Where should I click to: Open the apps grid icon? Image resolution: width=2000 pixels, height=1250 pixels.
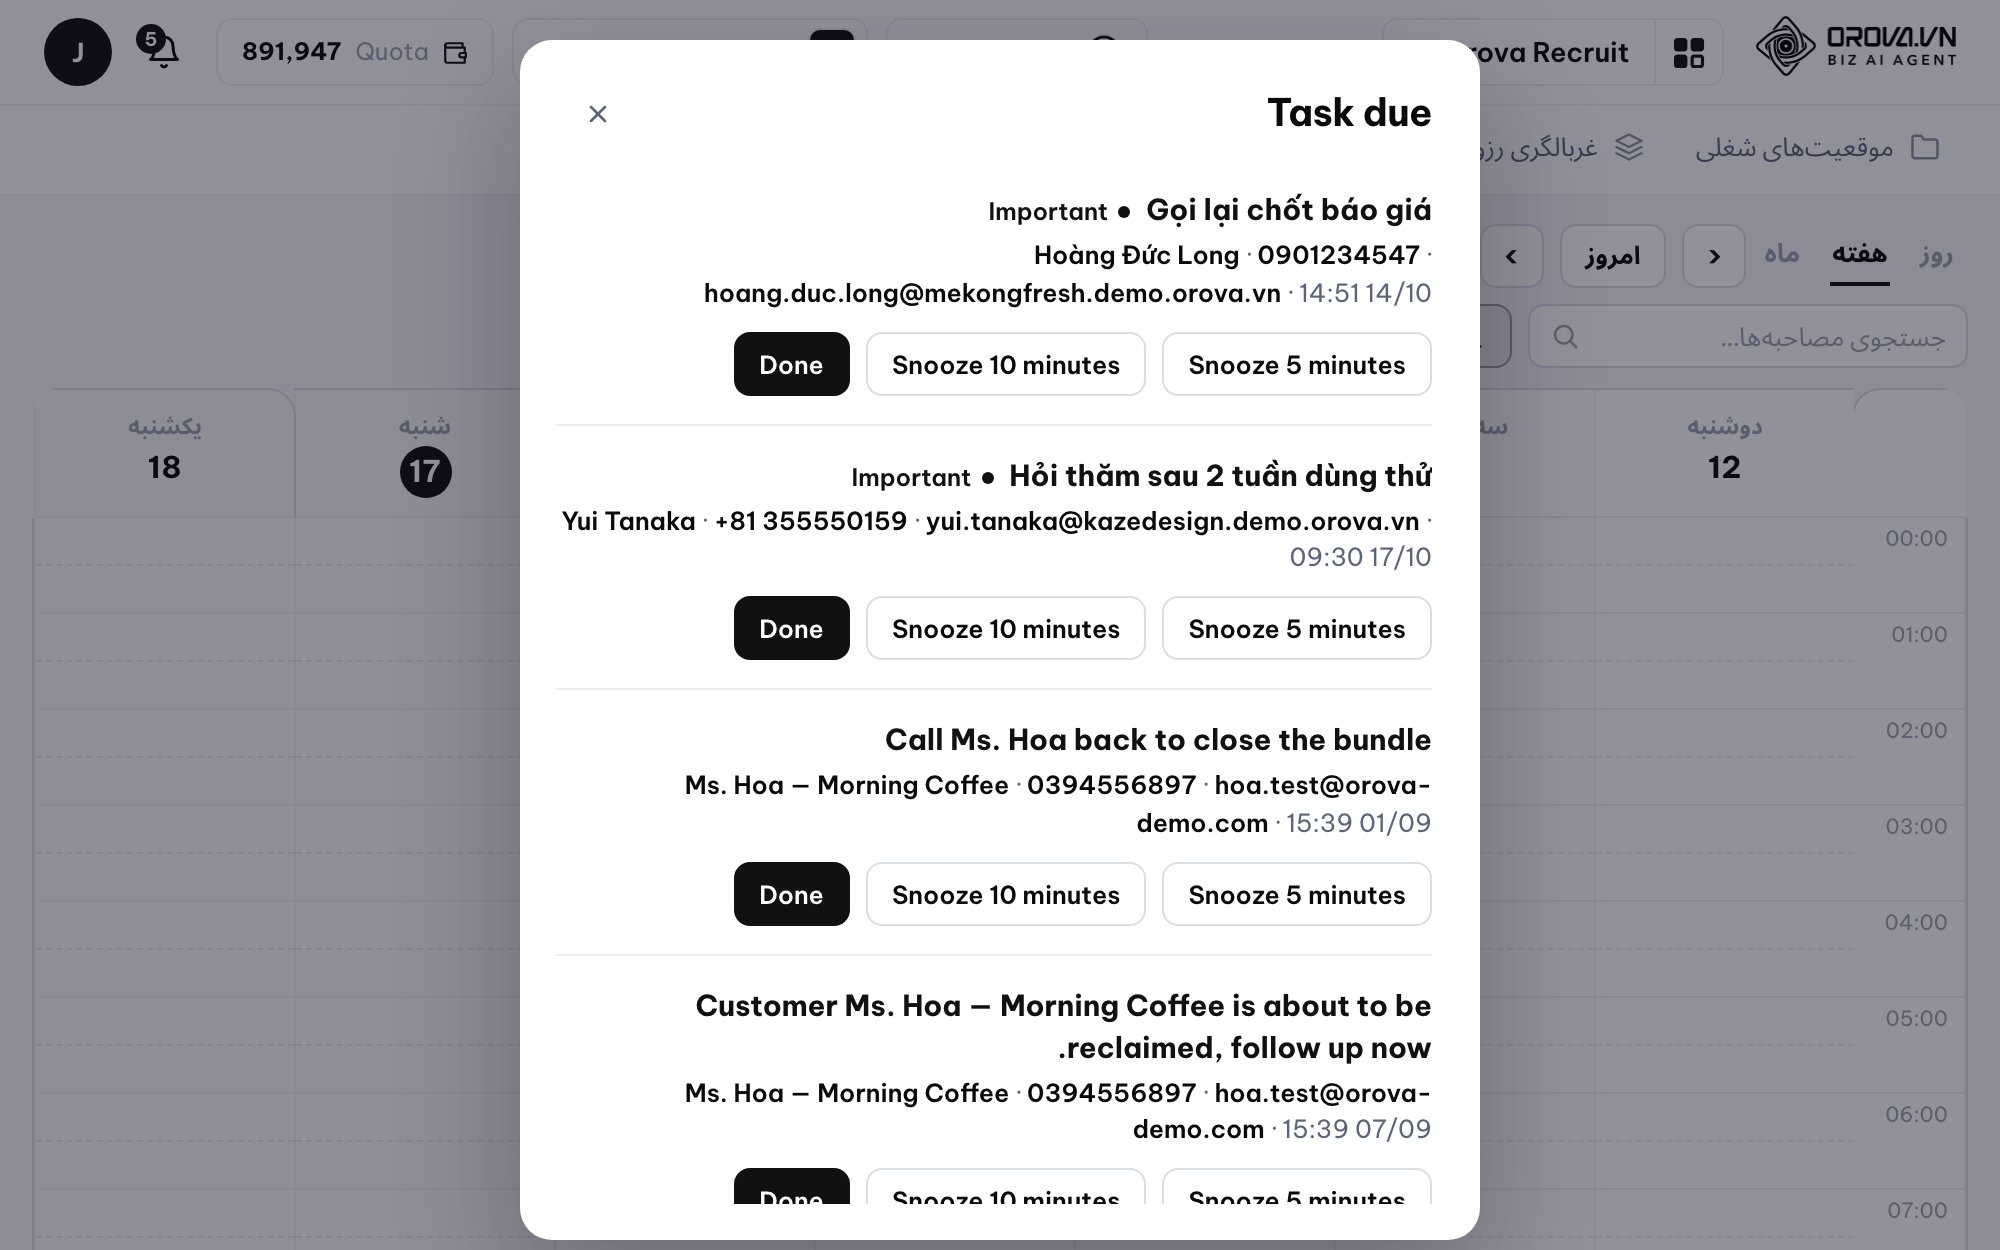(1689, 52)
